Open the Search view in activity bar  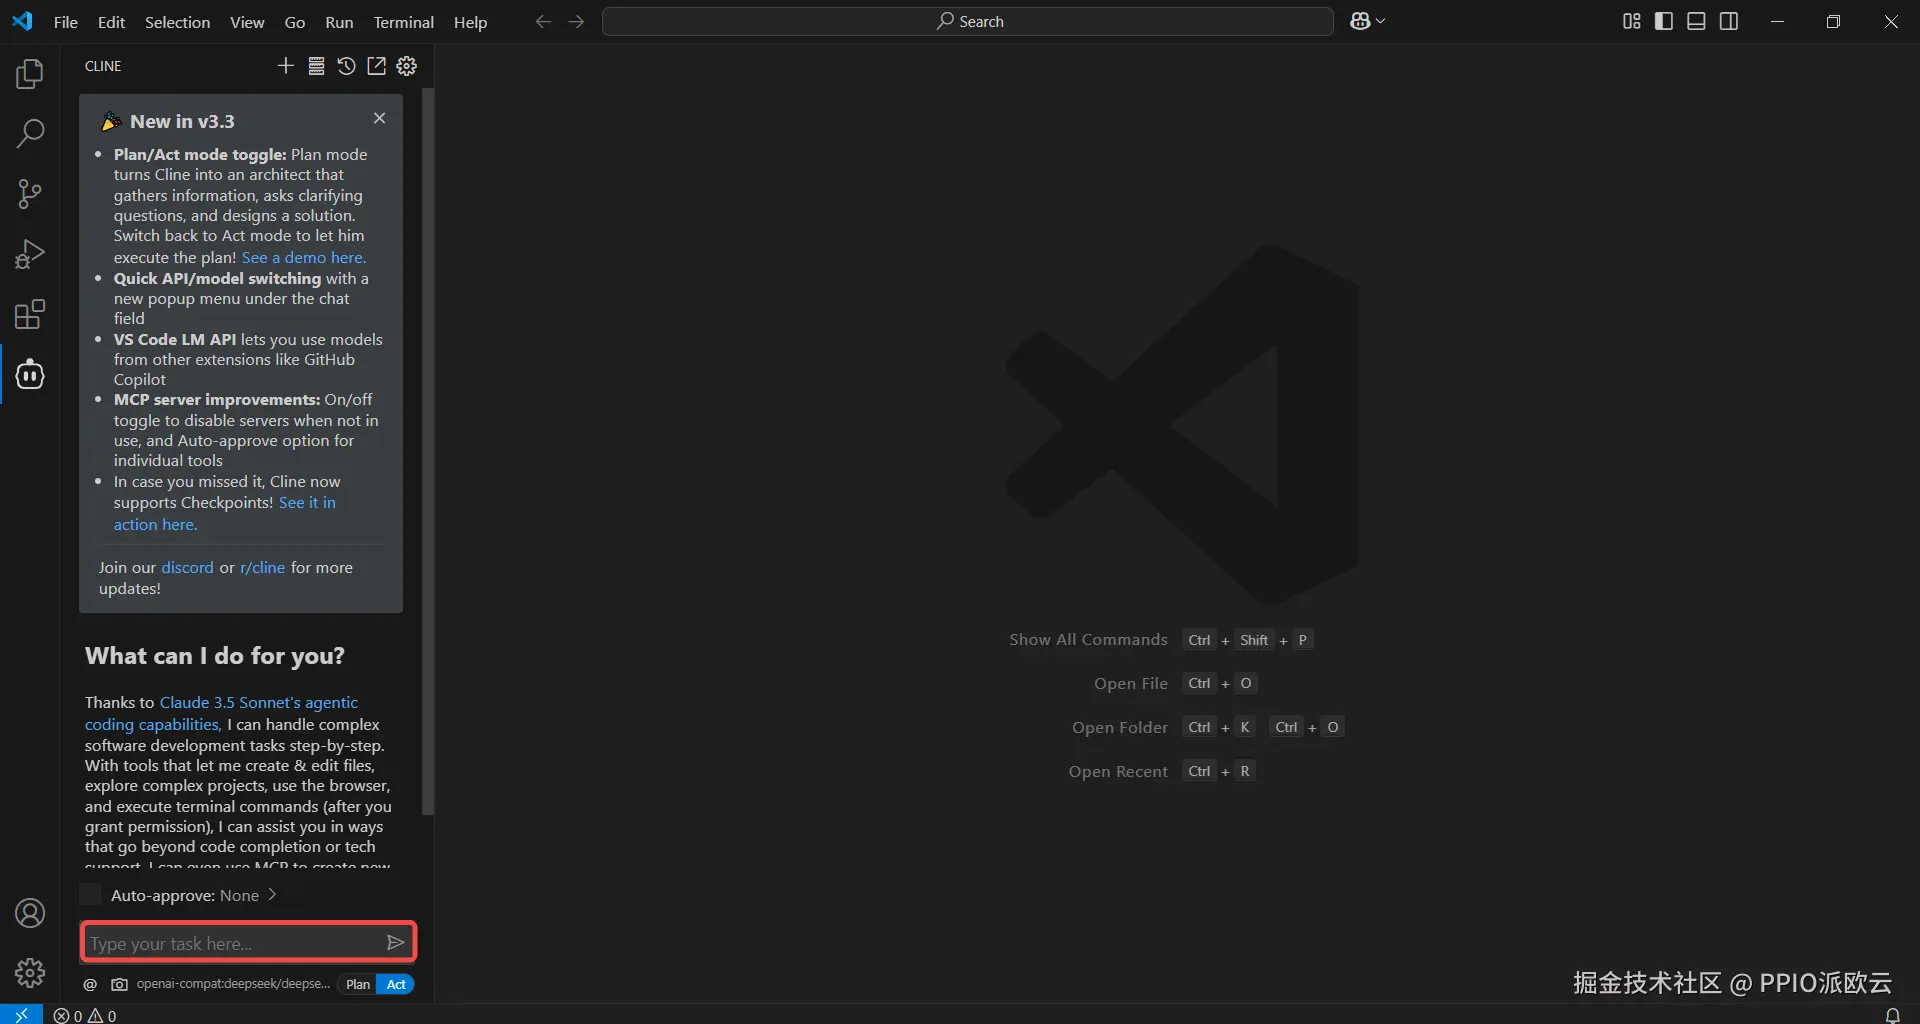[30, 133]
